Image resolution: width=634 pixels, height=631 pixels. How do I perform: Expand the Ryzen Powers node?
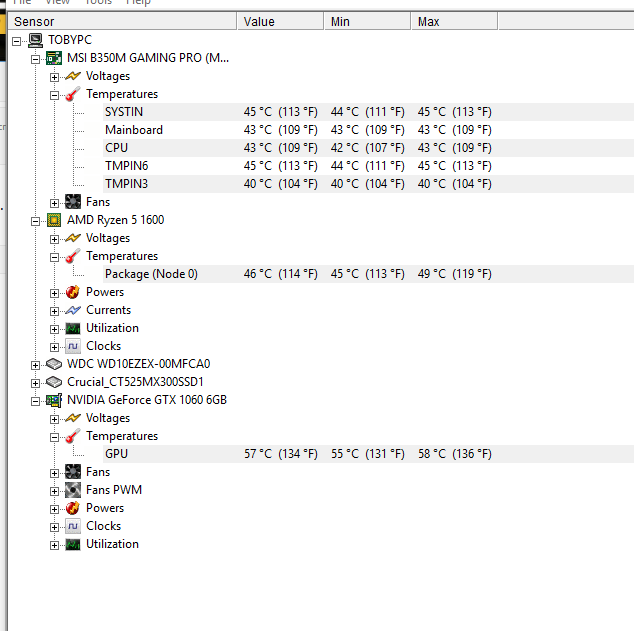pyautogui.click(x=54, y=293)
